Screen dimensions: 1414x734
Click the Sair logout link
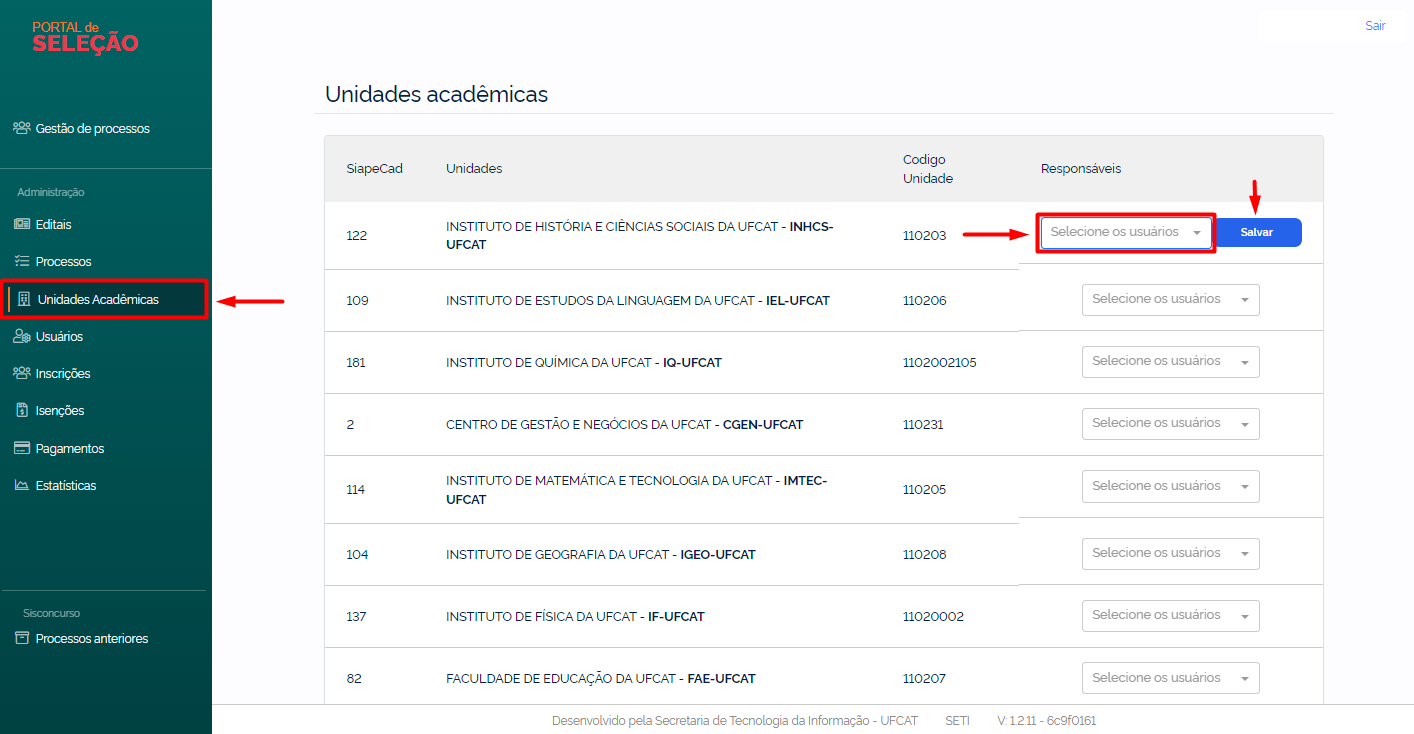pos(1375,26)
